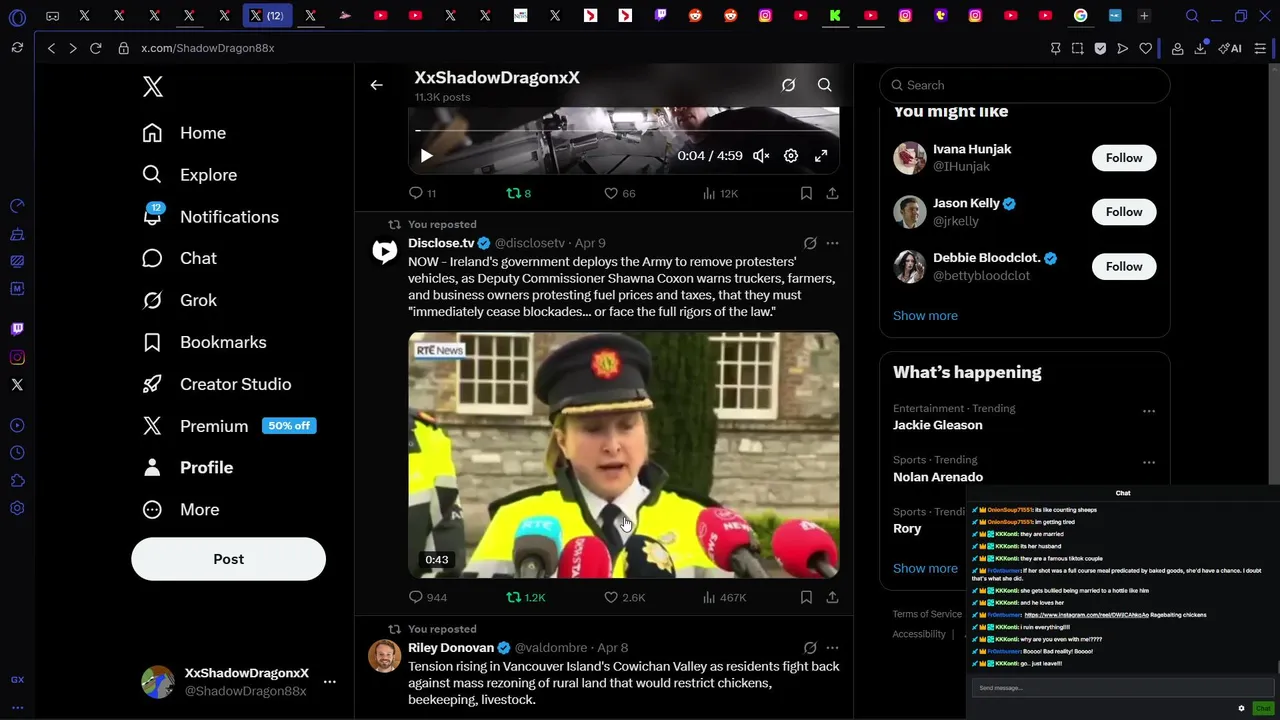Open Chat in the X sidebar

[179, 258]
